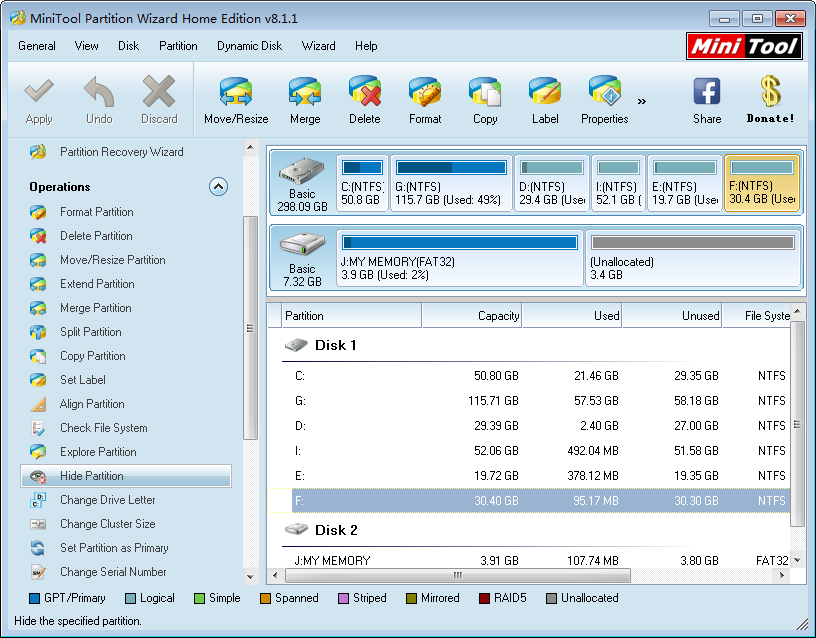Click the Partition Recovery Wizard link
816x638 pixels.
tap(122, 152)
